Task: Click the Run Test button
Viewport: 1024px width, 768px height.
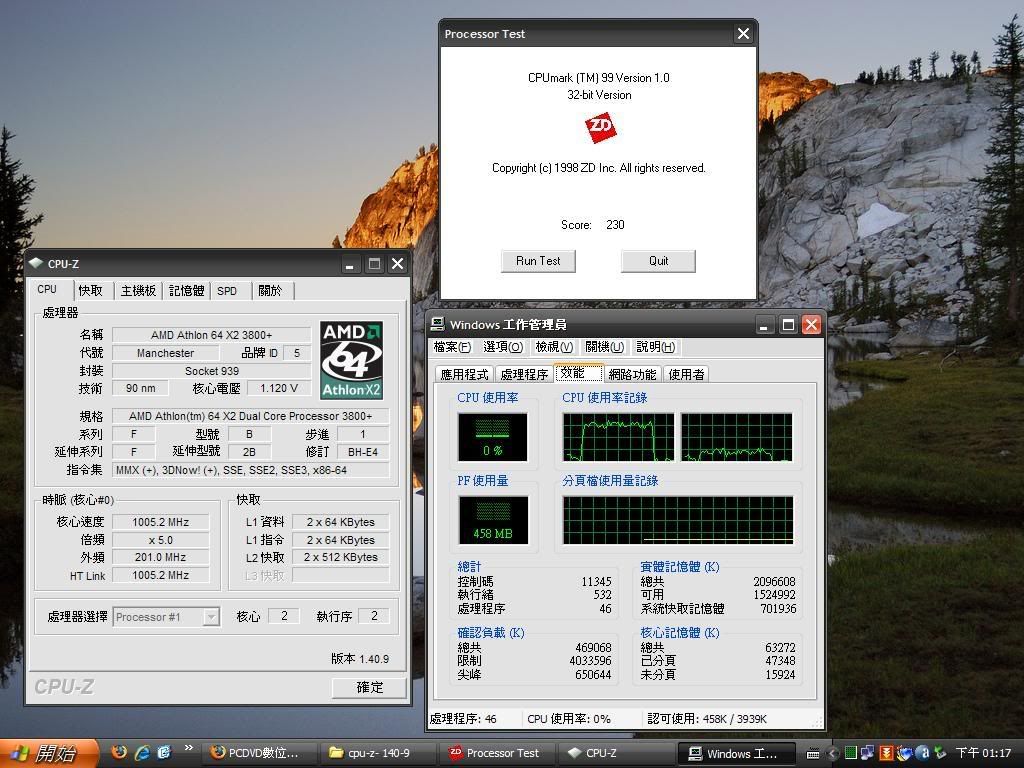Action: 538,261
